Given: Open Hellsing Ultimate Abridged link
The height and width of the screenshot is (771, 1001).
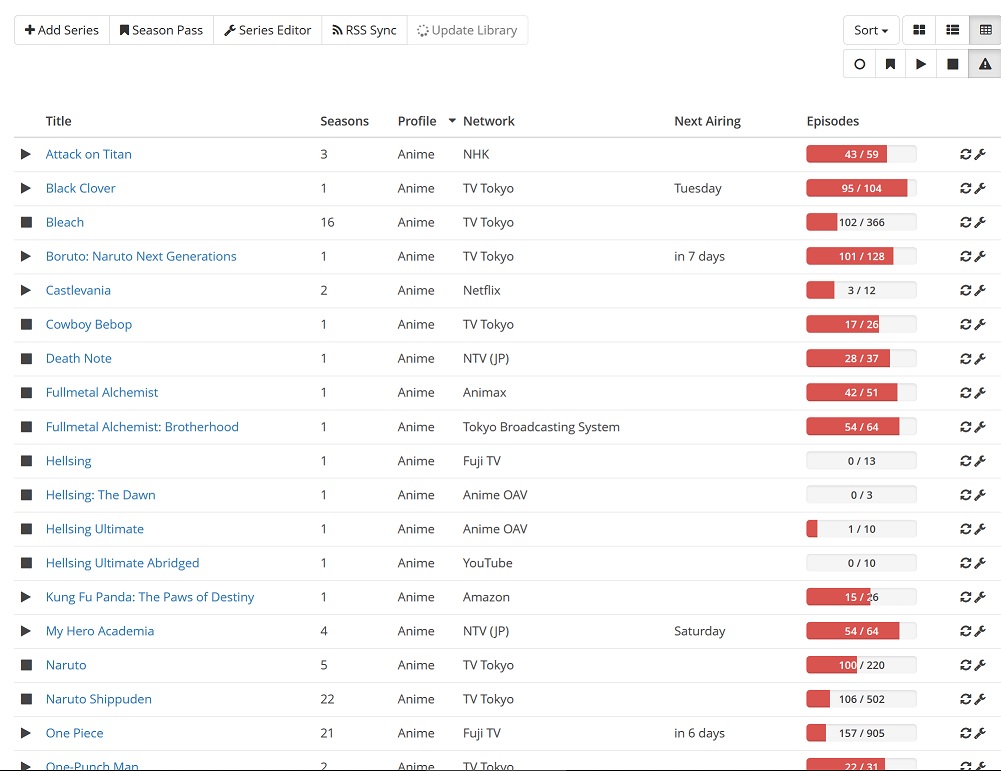Looking at the screenshot, I should [123, 563].
